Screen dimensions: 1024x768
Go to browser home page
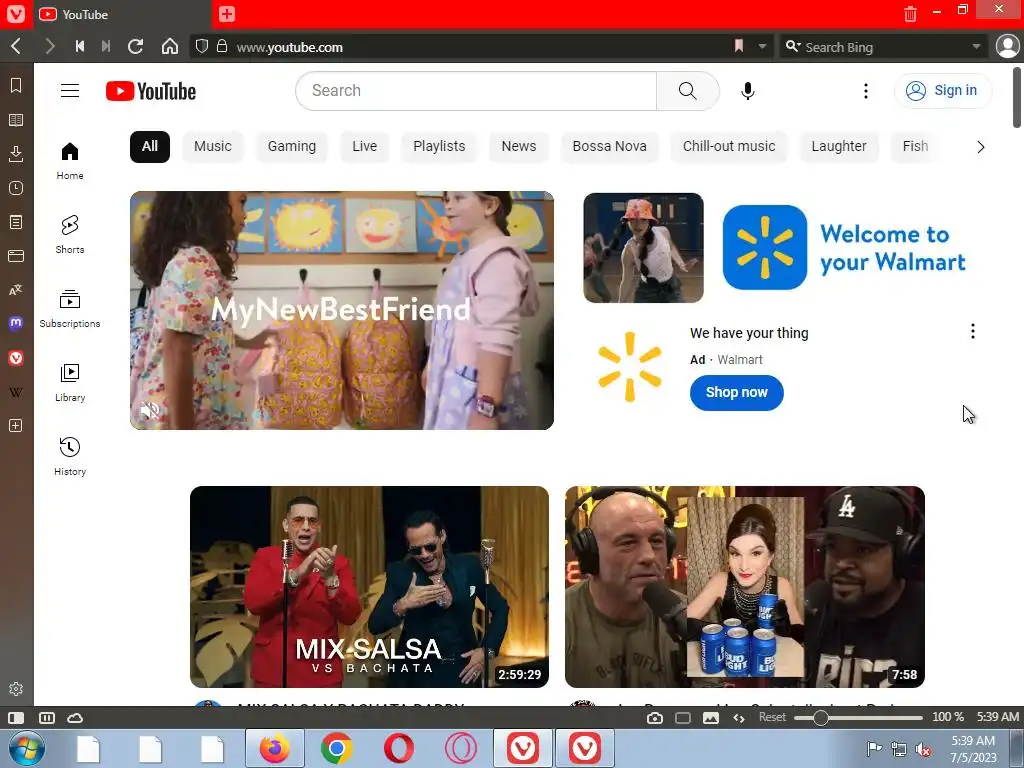(170, 46)
